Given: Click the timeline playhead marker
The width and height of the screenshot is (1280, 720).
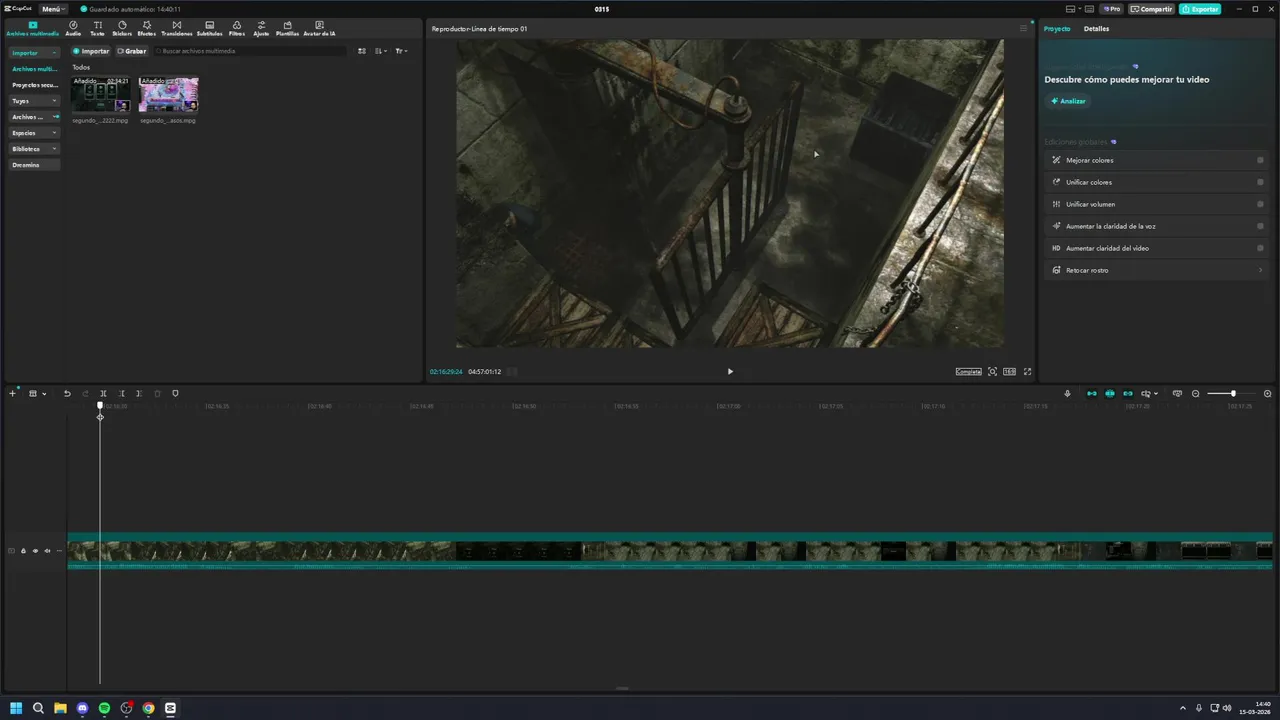Looking at the screenshot, I should (100, 406).
